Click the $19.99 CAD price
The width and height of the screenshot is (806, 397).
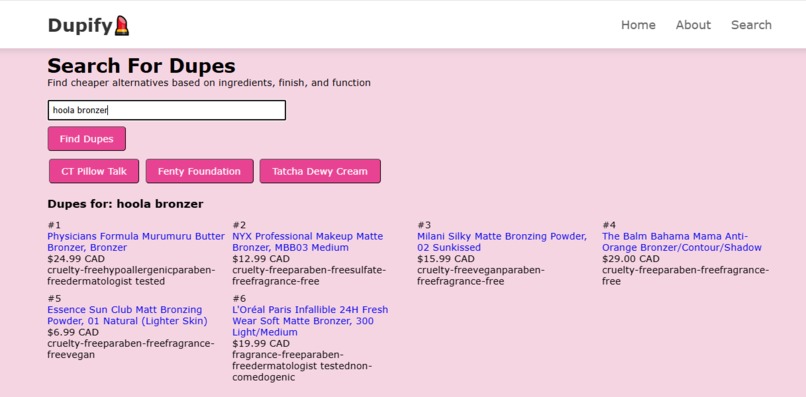click(x=261, y=344)
